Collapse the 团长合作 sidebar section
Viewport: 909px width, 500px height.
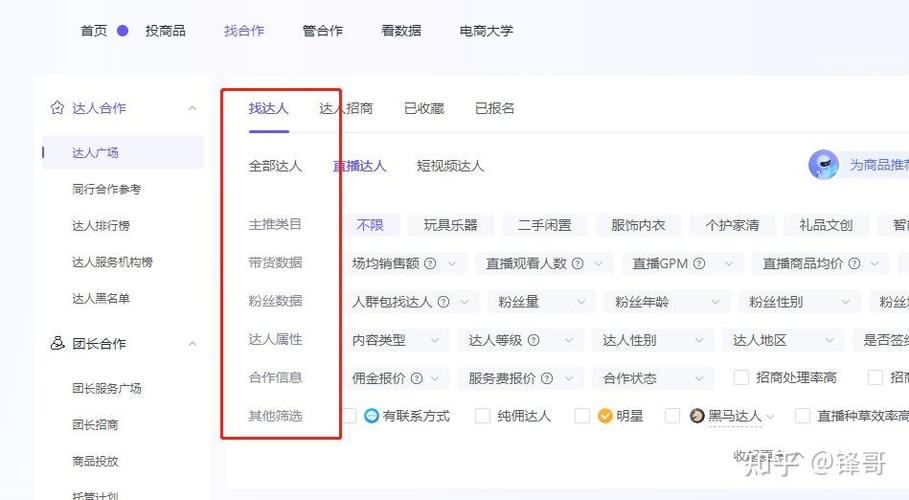tap(192, 343)
